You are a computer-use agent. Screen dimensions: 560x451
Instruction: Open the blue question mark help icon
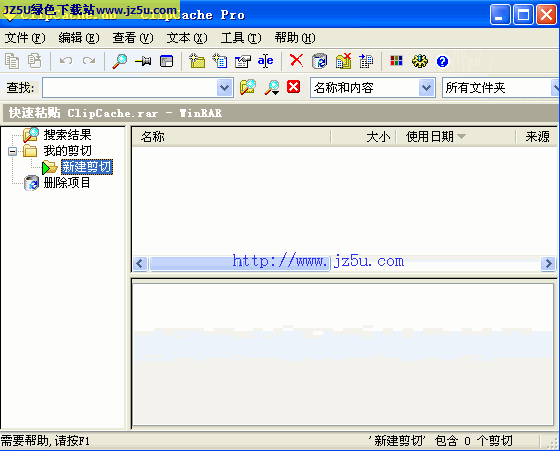(x=442, y=61)
